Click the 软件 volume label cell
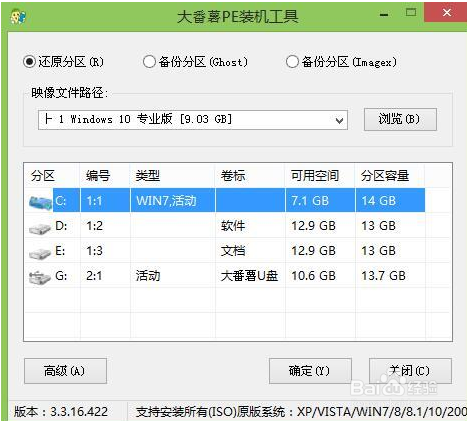 233,226
